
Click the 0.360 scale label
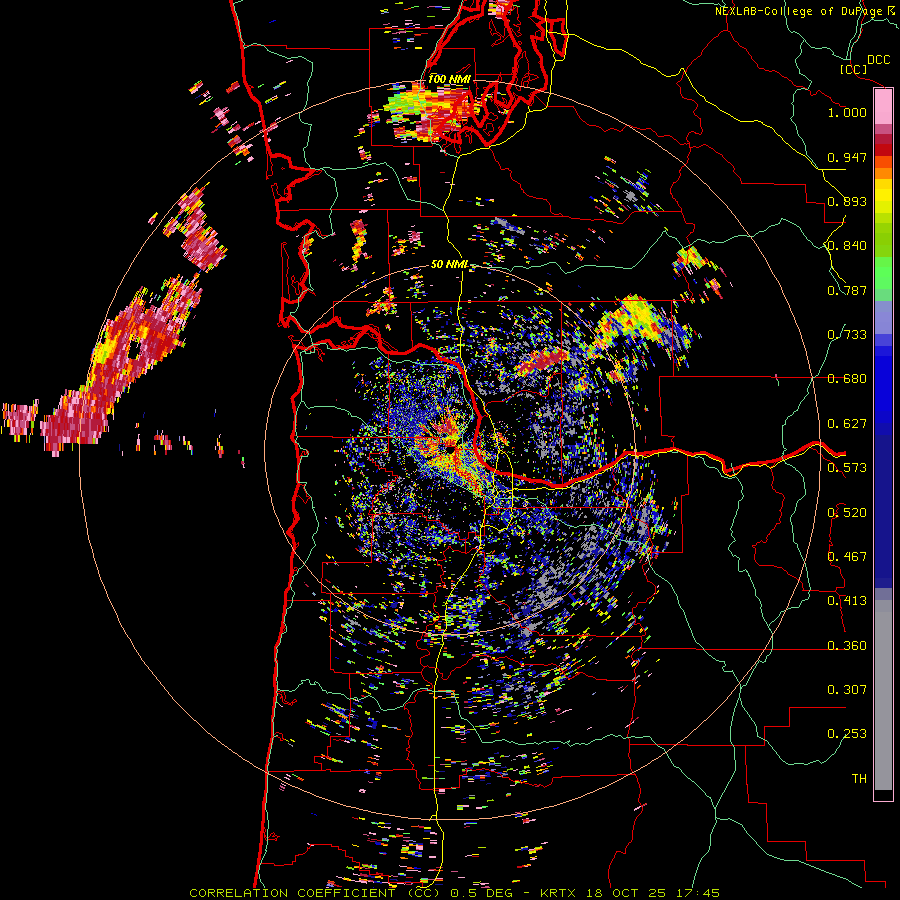[x=847, y=646]
